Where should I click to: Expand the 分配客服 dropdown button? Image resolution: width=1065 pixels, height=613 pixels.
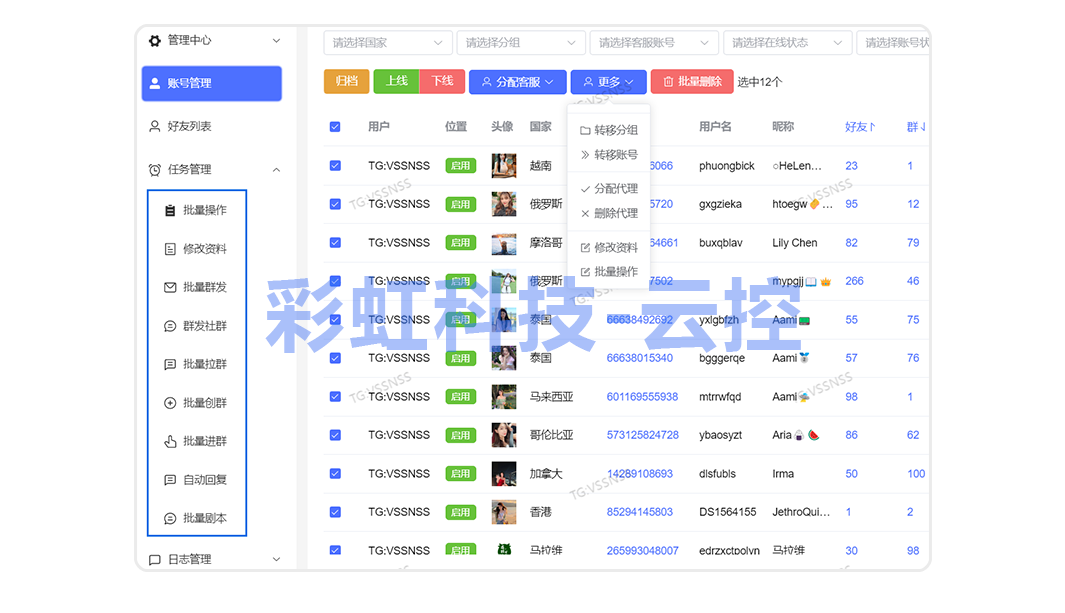[x=517, y=82]
